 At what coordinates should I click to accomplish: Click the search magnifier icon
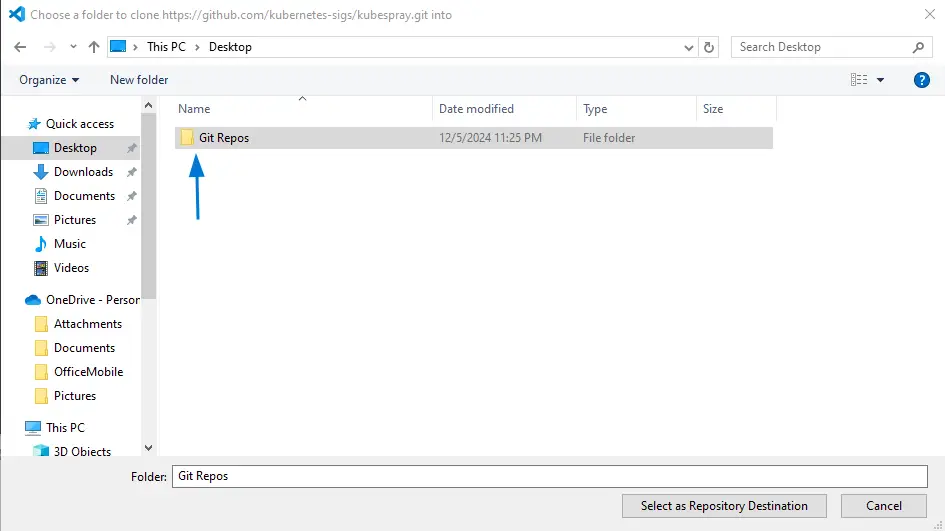(x=918, y=47)
